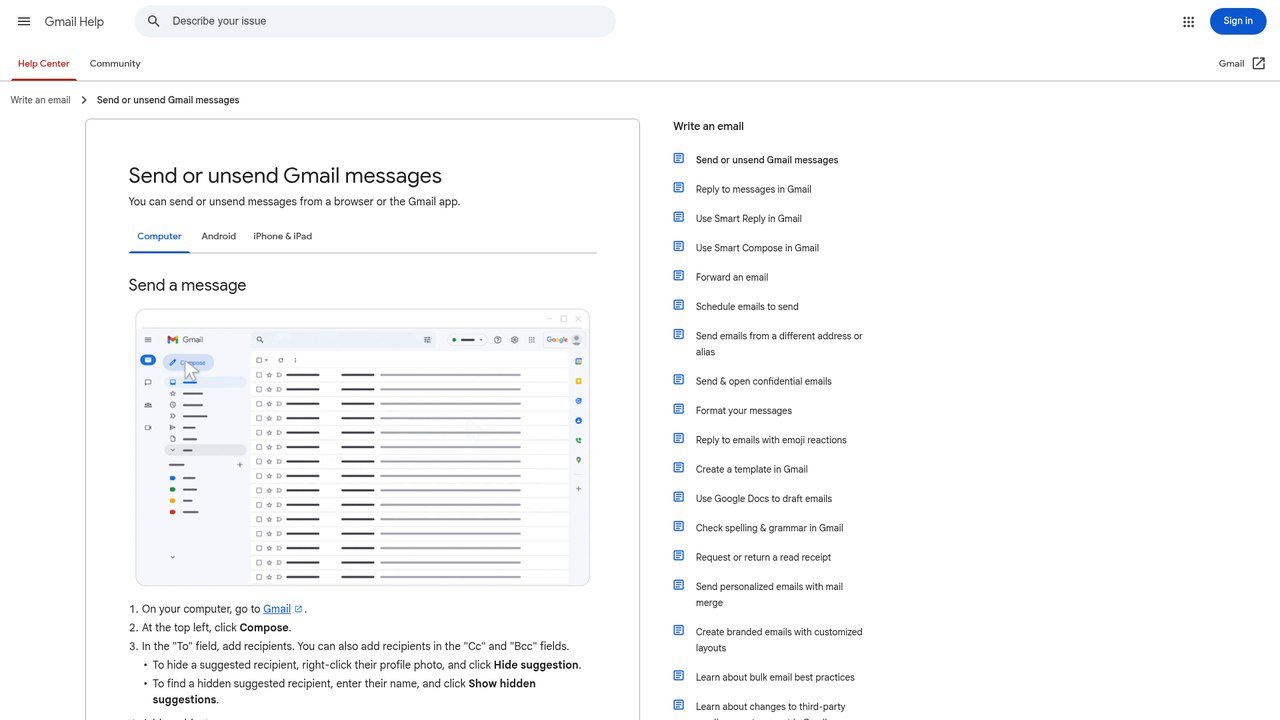Click article icon beside Reply with emoji reactions

[679, 439]
